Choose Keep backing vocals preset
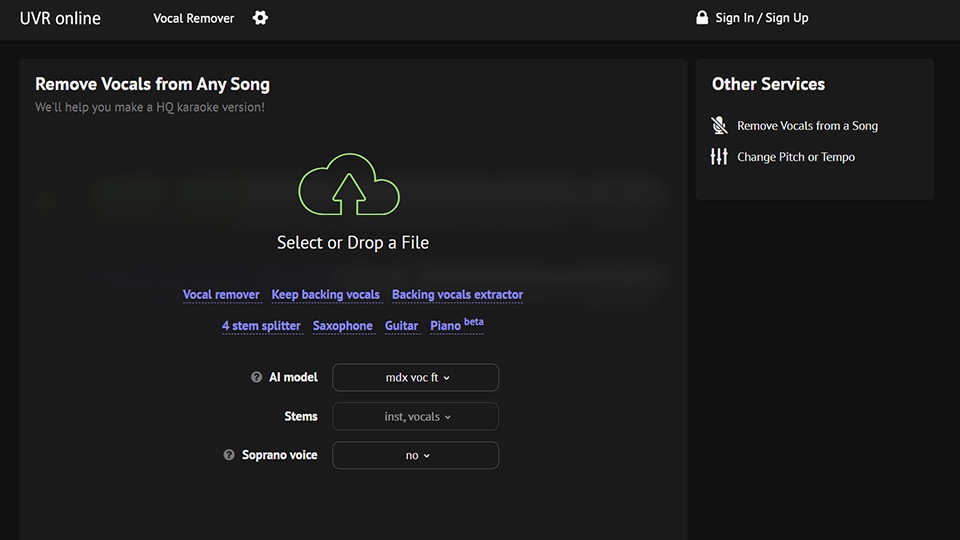960x540 pixels. pos(326,295)
